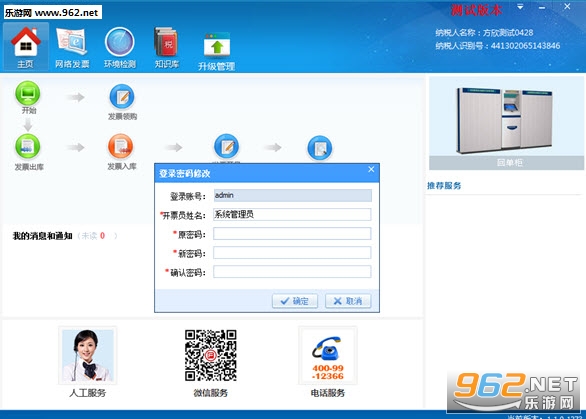Screen dimensions: 586x419
Task: Focus the 开票员姓名 field
Action: coord(292,215)
